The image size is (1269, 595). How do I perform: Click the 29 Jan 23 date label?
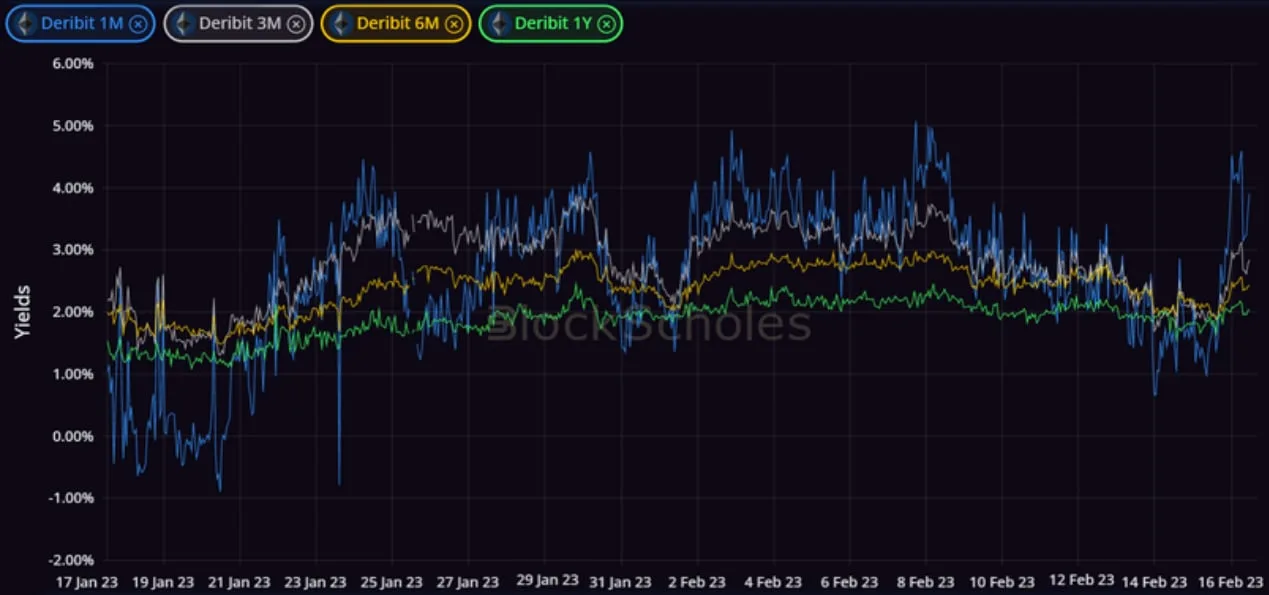pyautogui.click(x=548, y=580)
